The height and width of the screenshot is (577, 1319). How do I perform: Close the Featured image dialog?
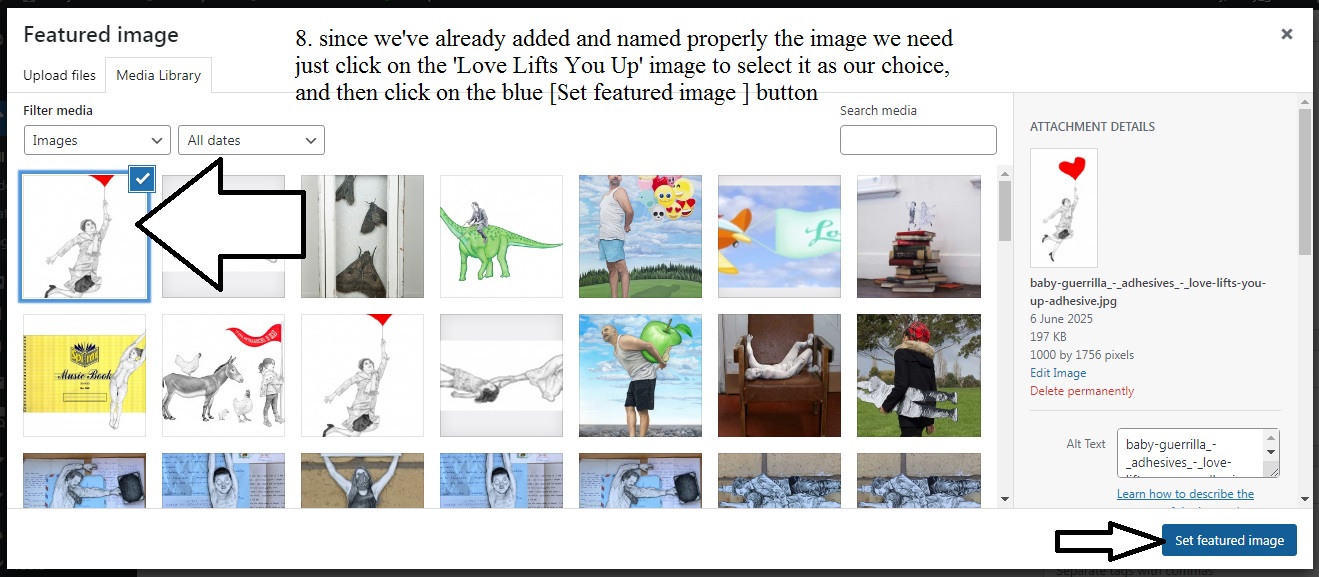click(1287, 34)
